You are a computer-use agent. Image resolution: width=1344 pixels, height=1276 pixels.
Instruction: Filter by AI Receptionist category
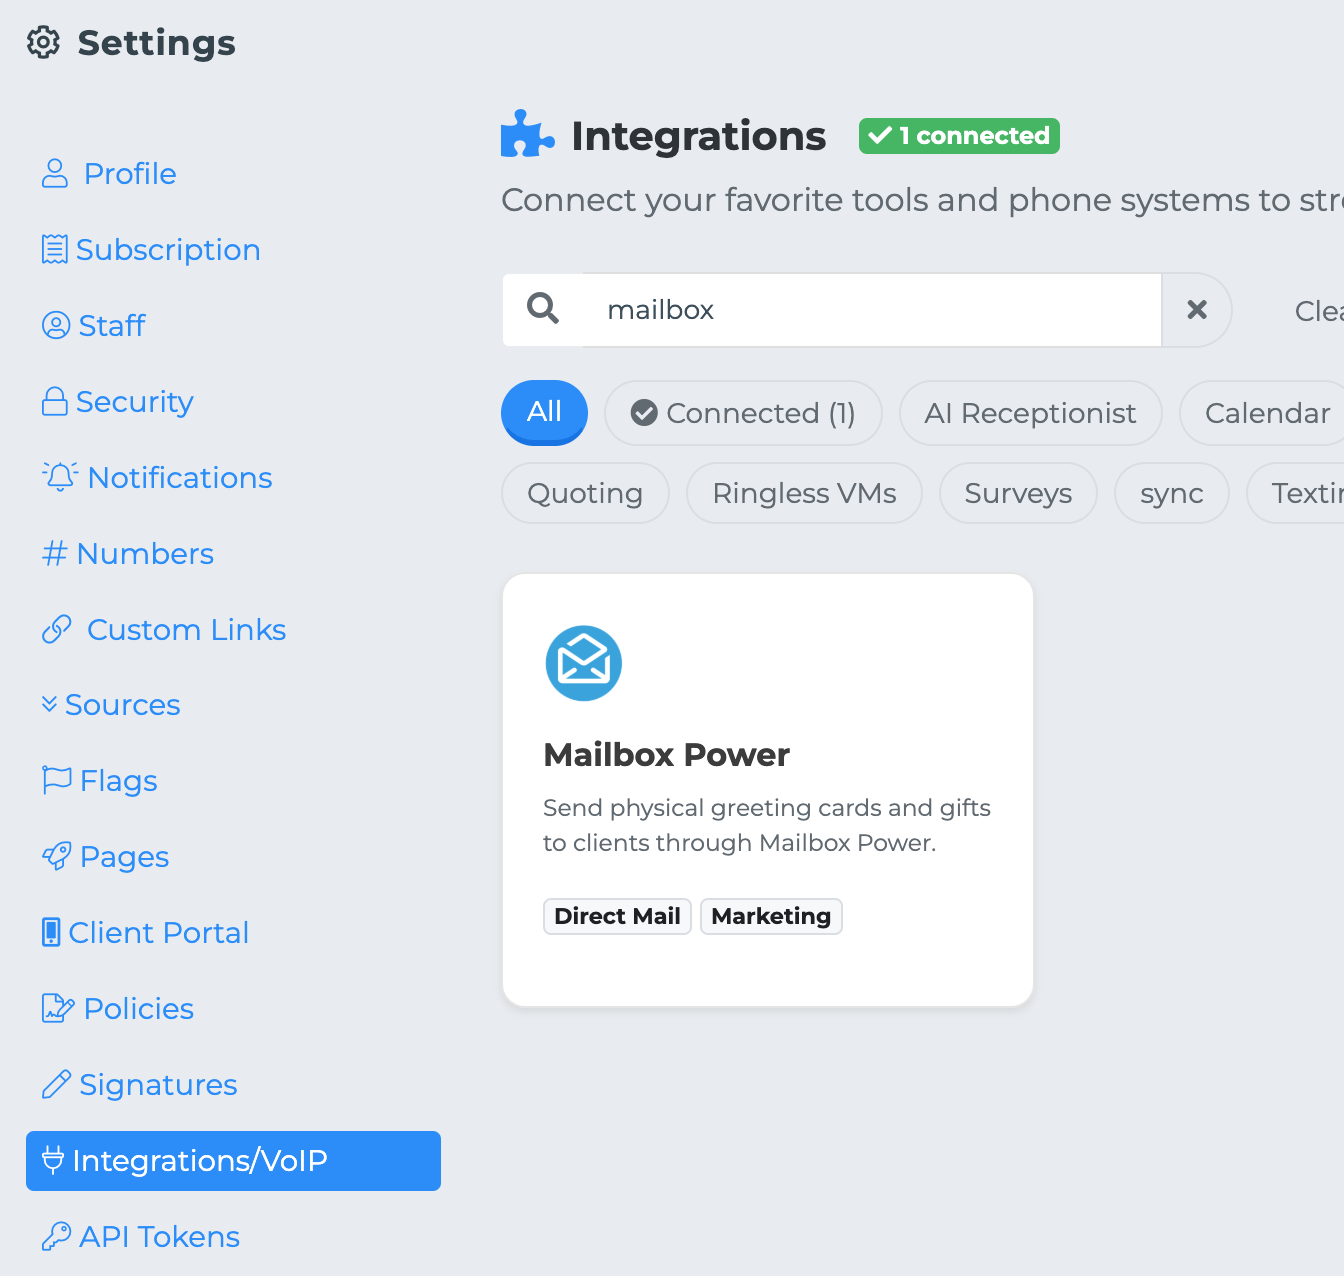(x=1030, y=413)
